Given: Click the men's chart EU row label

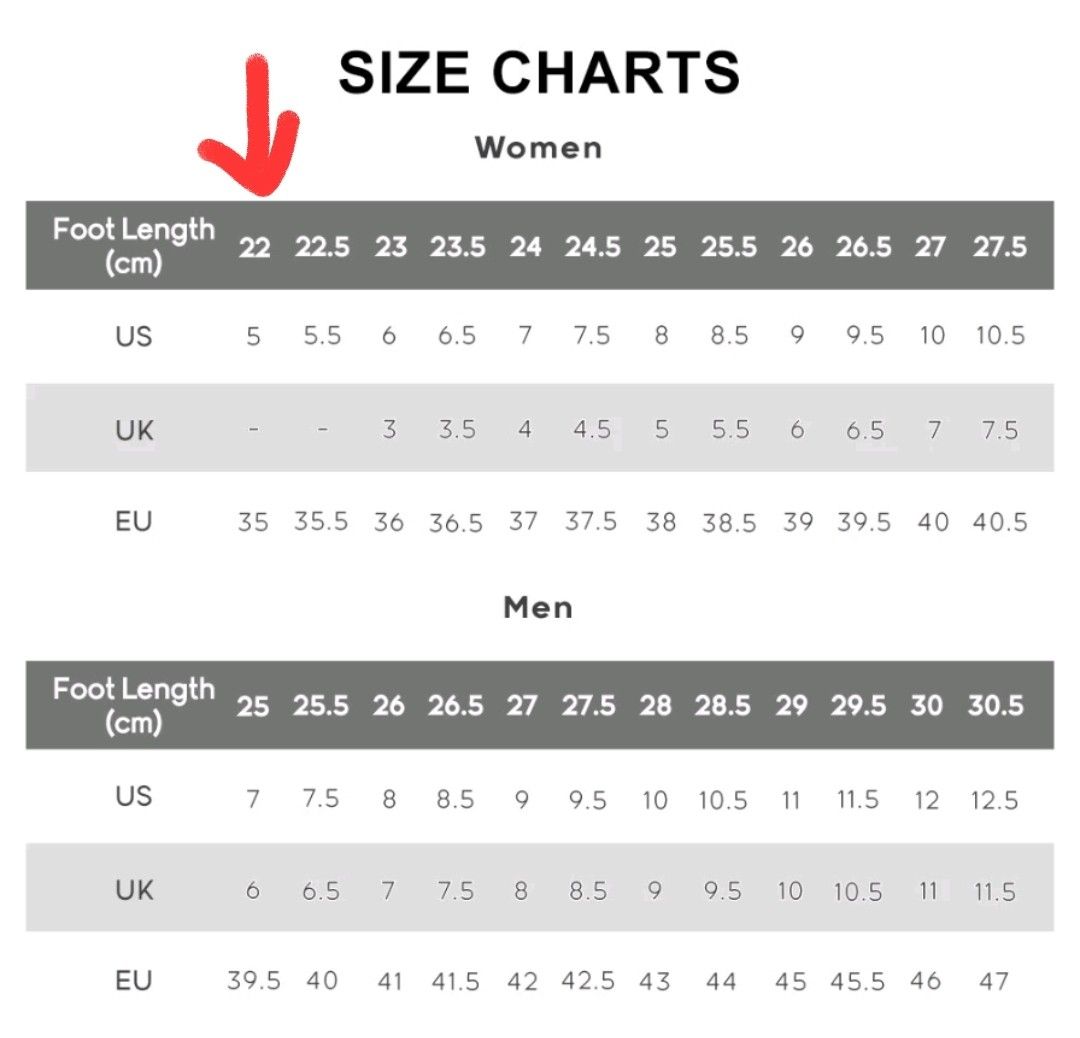Looking at the screenshot, I should pyautogui.click(x=133, y=981).
